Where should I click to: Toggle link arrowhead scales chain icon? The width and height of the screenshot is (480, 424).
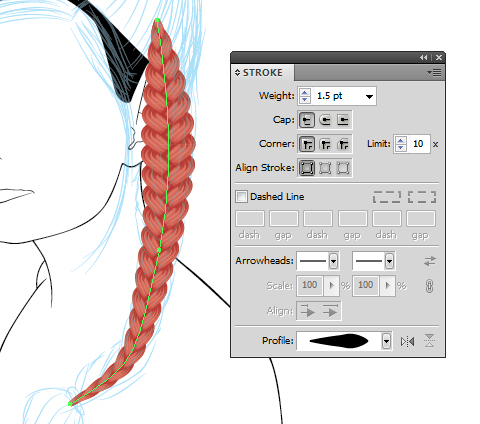[429, 286]
